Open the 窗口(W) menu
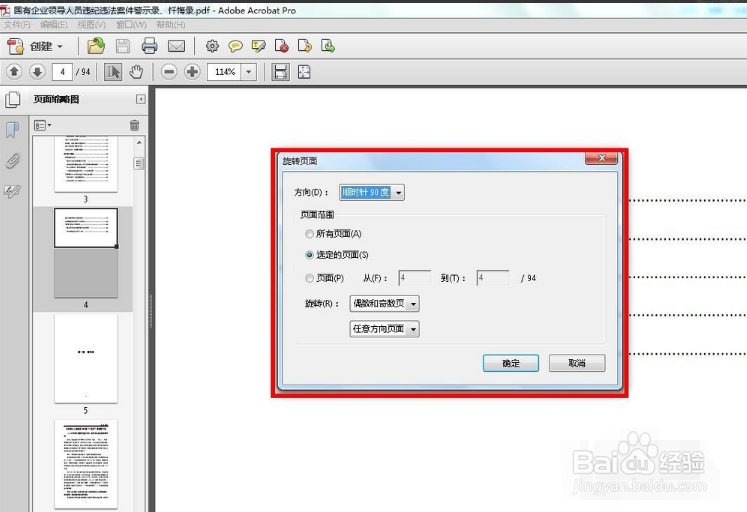Screen dimensions: 747x512 [131, 24]
